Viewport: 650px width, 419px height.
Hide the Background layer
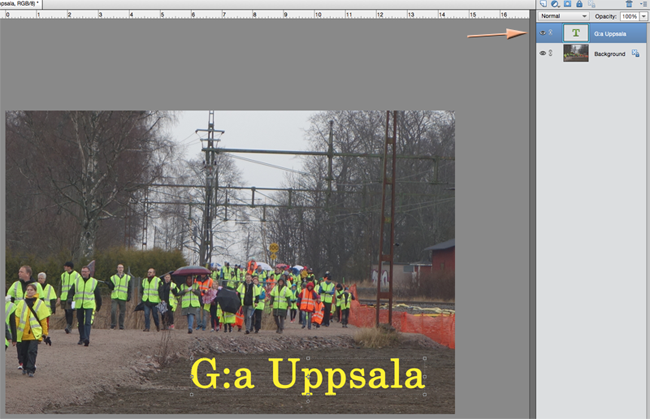point(542,53)
